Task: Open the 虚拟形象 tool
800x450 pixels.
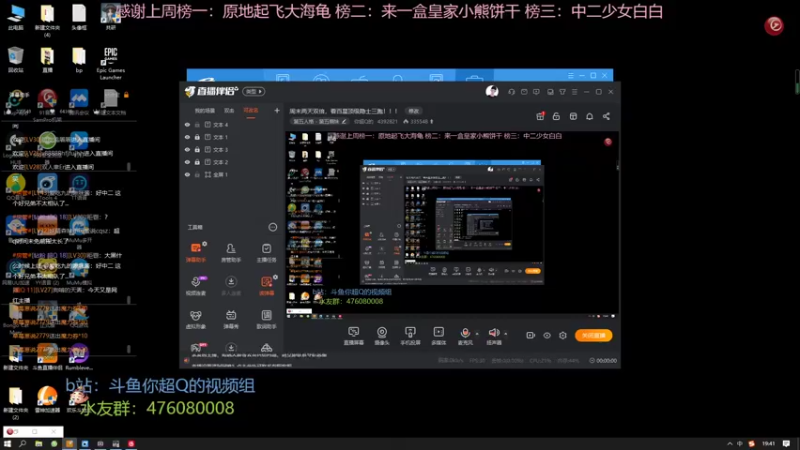Action: 196,319
